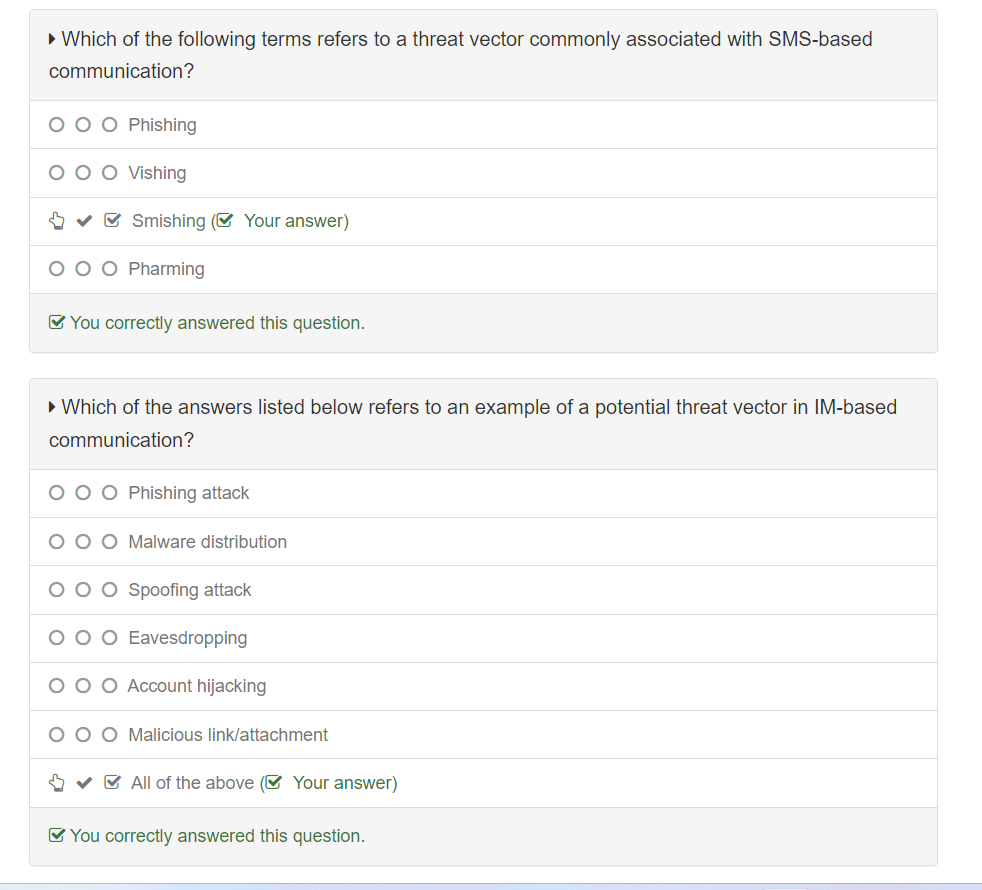The width and height of the screenshot is (982, 890).
Task: Click the gray checkmark icon beside Smishing
Action: [84, 221]
